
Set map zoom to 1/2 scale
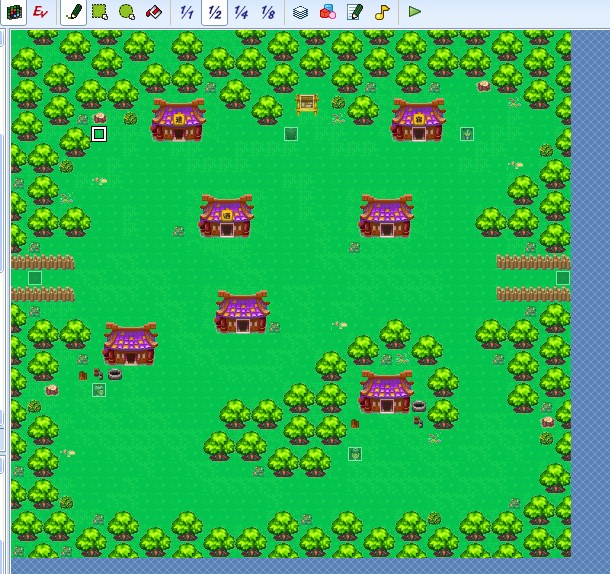[214, 12]
